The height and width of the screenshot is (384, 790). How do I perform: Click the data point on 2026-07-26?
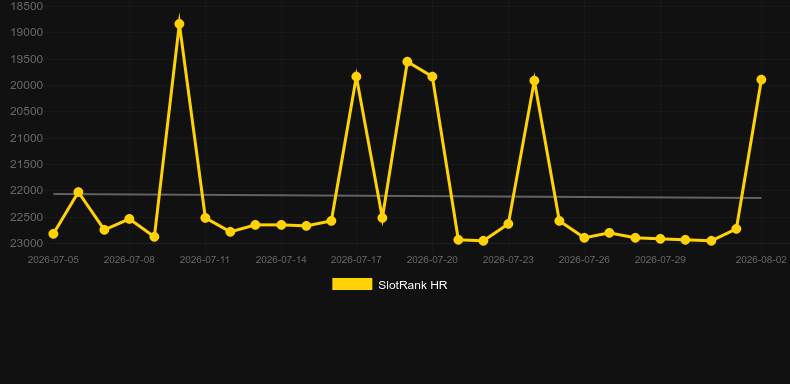click(x=584, y=237)
